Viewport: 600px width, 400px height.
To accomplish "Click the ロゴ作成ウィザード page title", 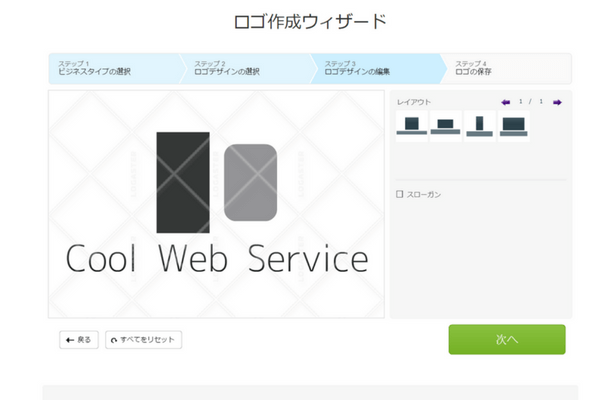I will (310, 21).
